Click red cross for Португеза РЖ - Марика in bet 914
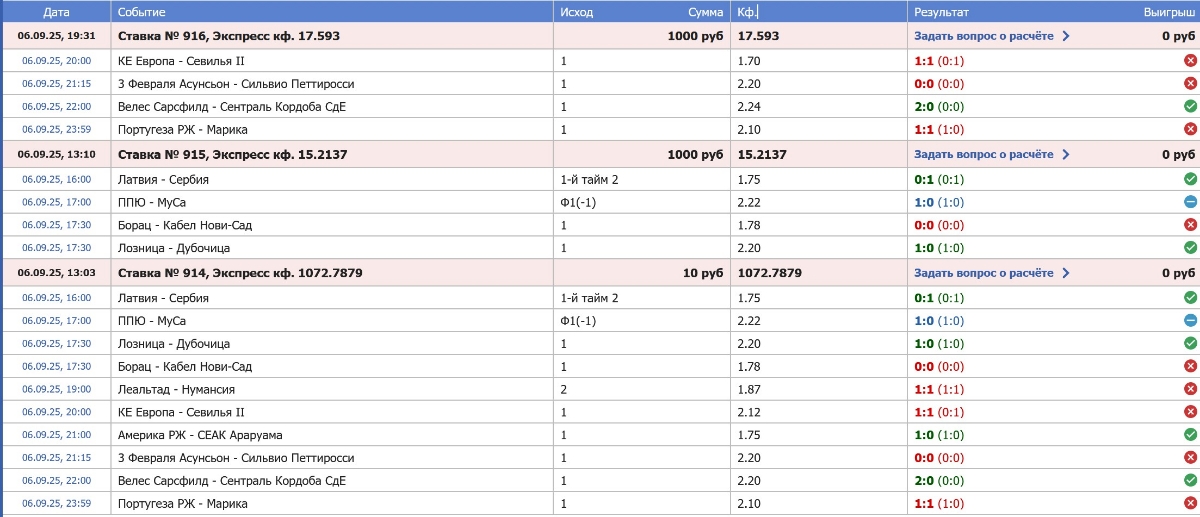Screen dimensions: 1200x517 tap(1190, 503)
